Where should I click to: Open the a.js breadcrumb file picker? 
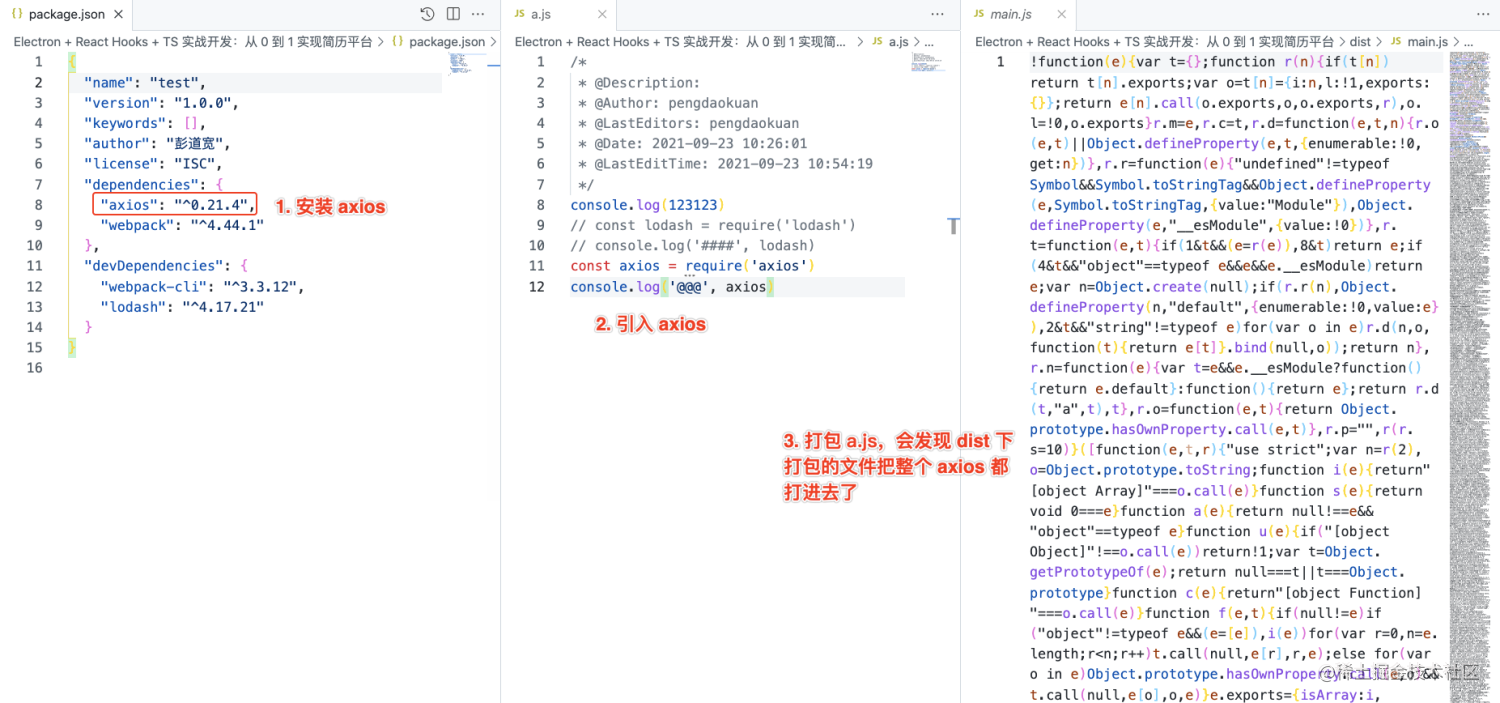(898, 42)
